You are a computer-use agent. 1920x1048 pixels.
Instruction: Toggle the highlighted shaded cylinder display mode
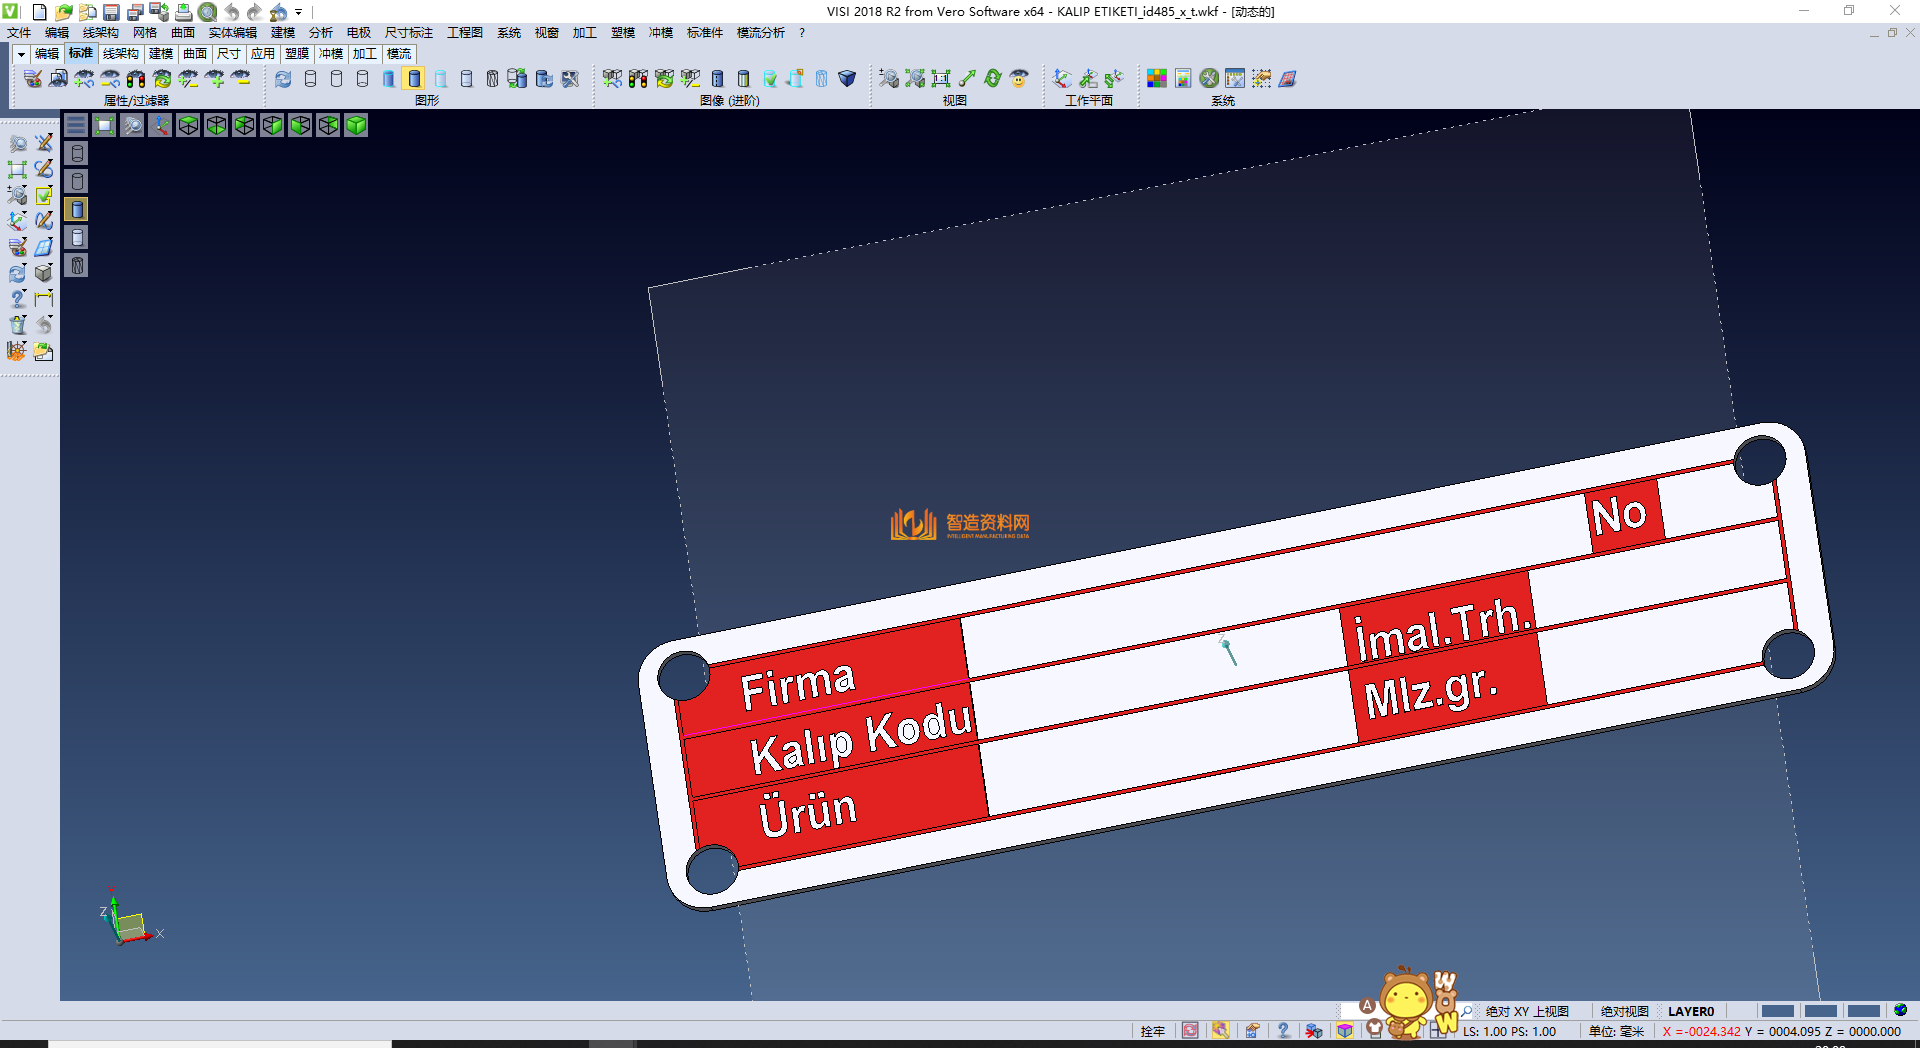point(414,78)
